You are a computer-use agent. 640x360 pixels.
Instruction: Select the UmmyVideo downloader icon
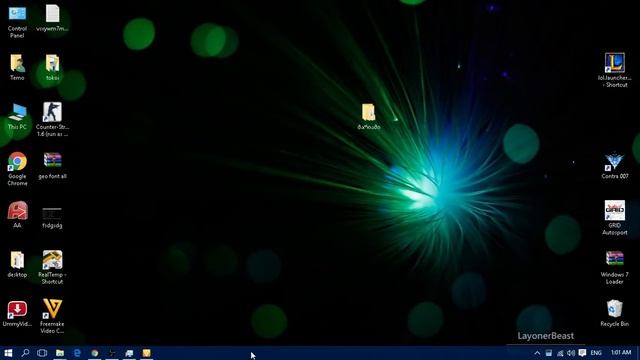[x=17, y=309]
